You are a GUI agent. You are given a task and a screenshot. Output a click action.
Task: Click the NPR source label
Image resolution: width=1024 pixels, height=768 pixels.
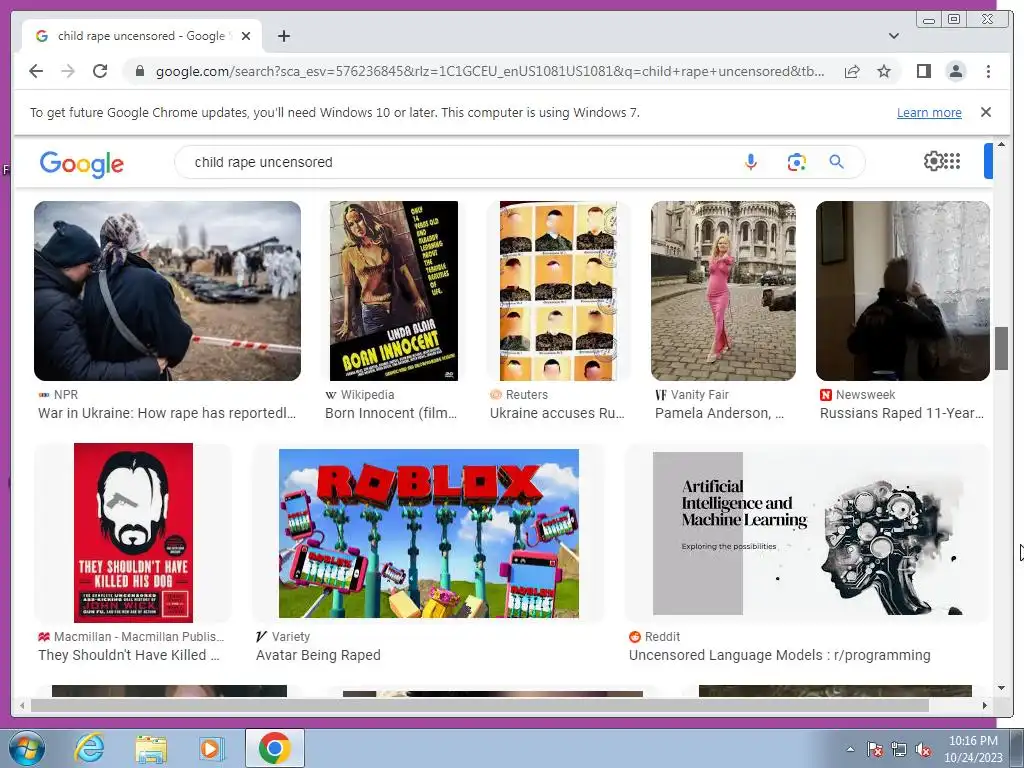pyautogui.click(x=65, y=394)
